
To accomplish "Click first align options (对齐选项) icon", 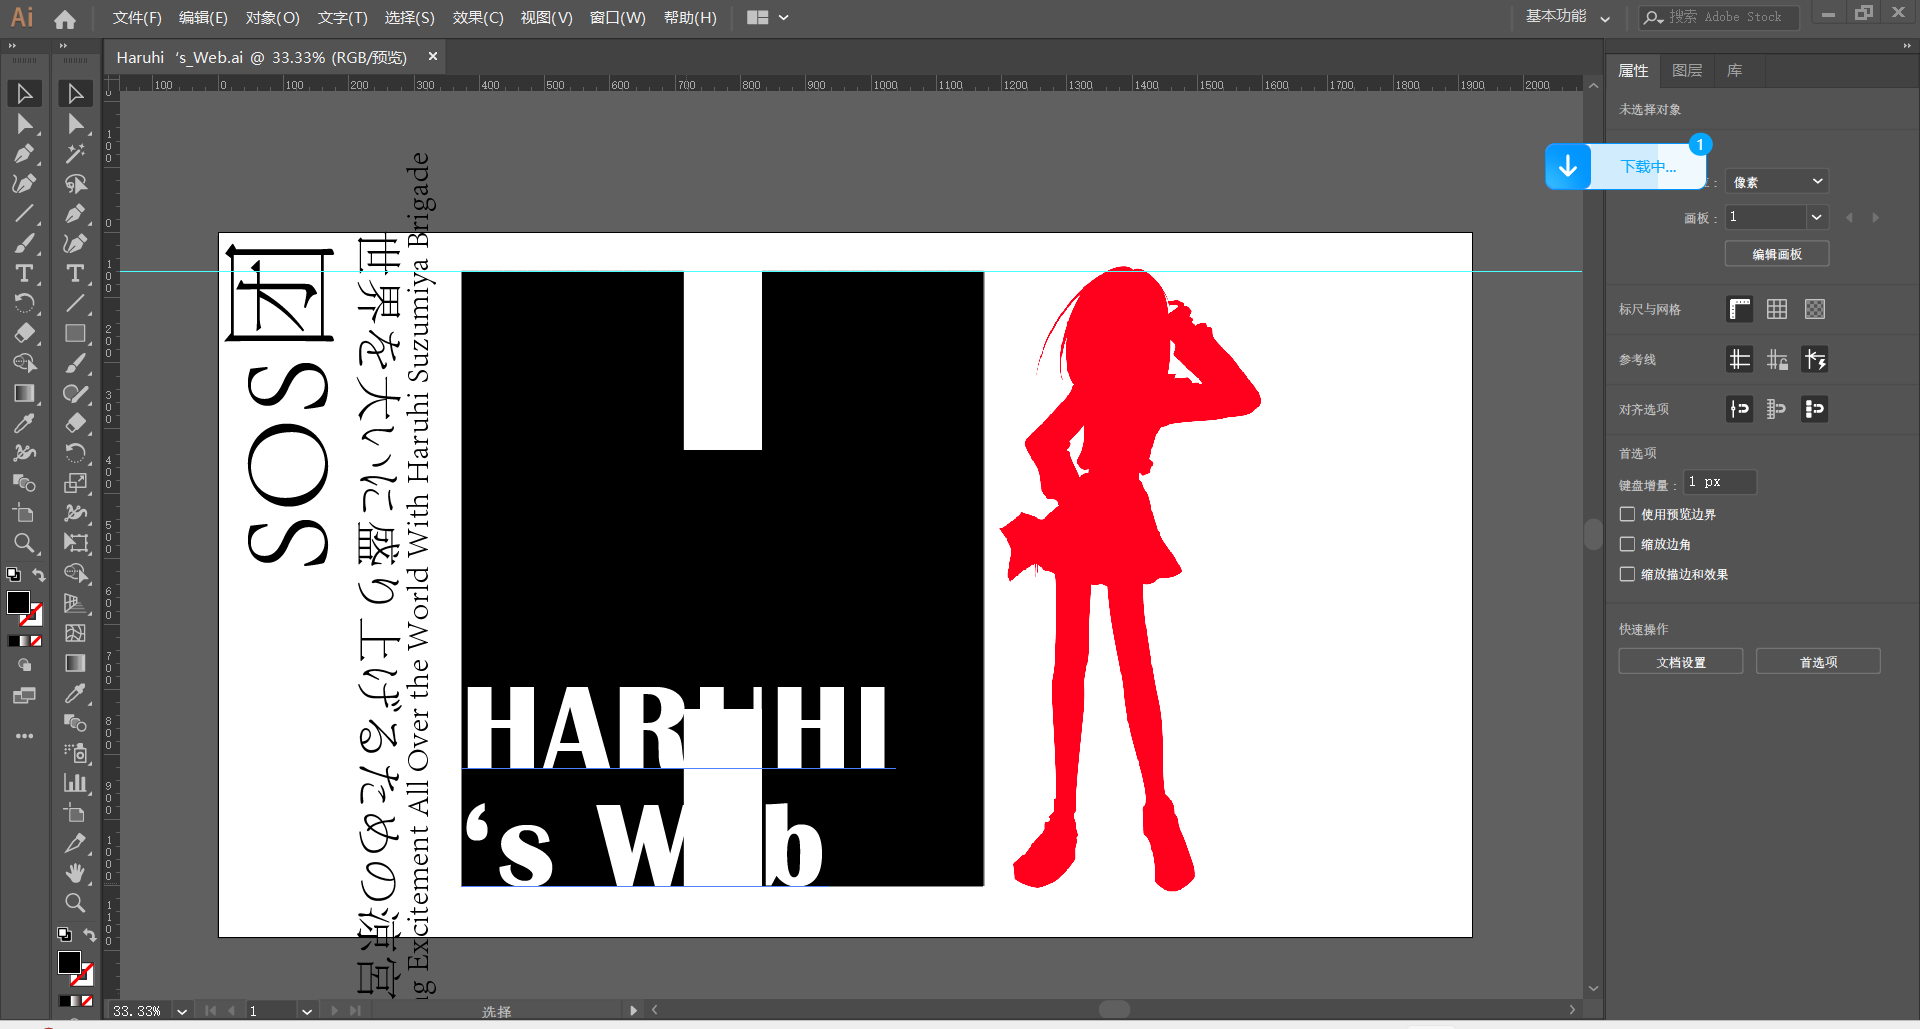I will coord(1740,409).
